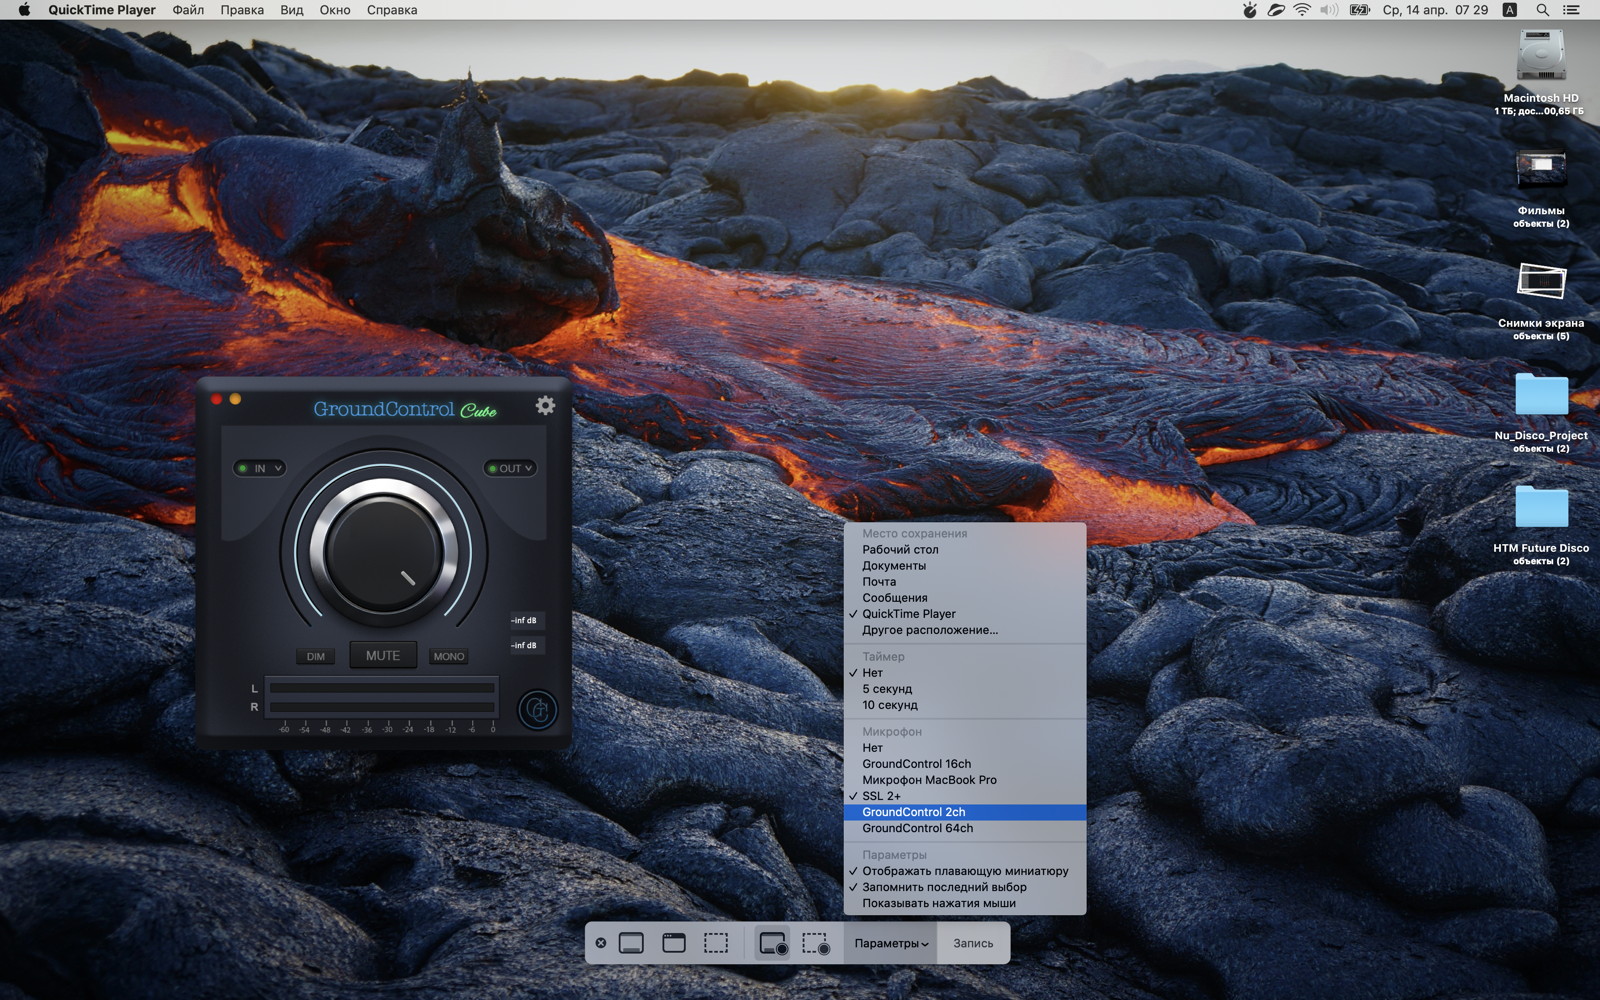Open the battery status menu
The width and height of the screenshot is (1600, 1000).
tap(1360, 10)
